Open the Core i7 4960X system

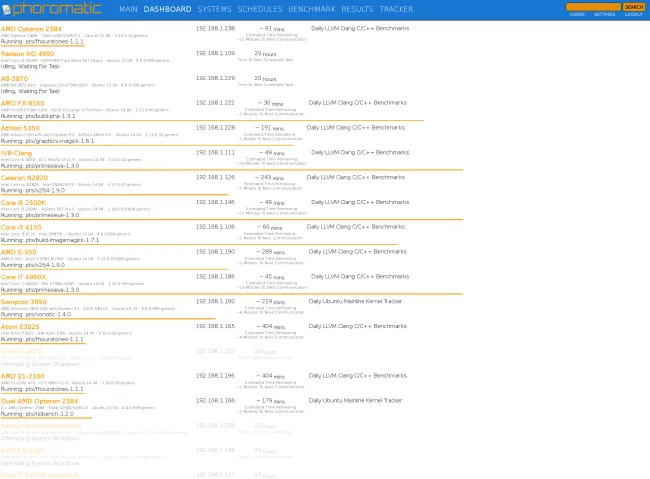[23, 277]
